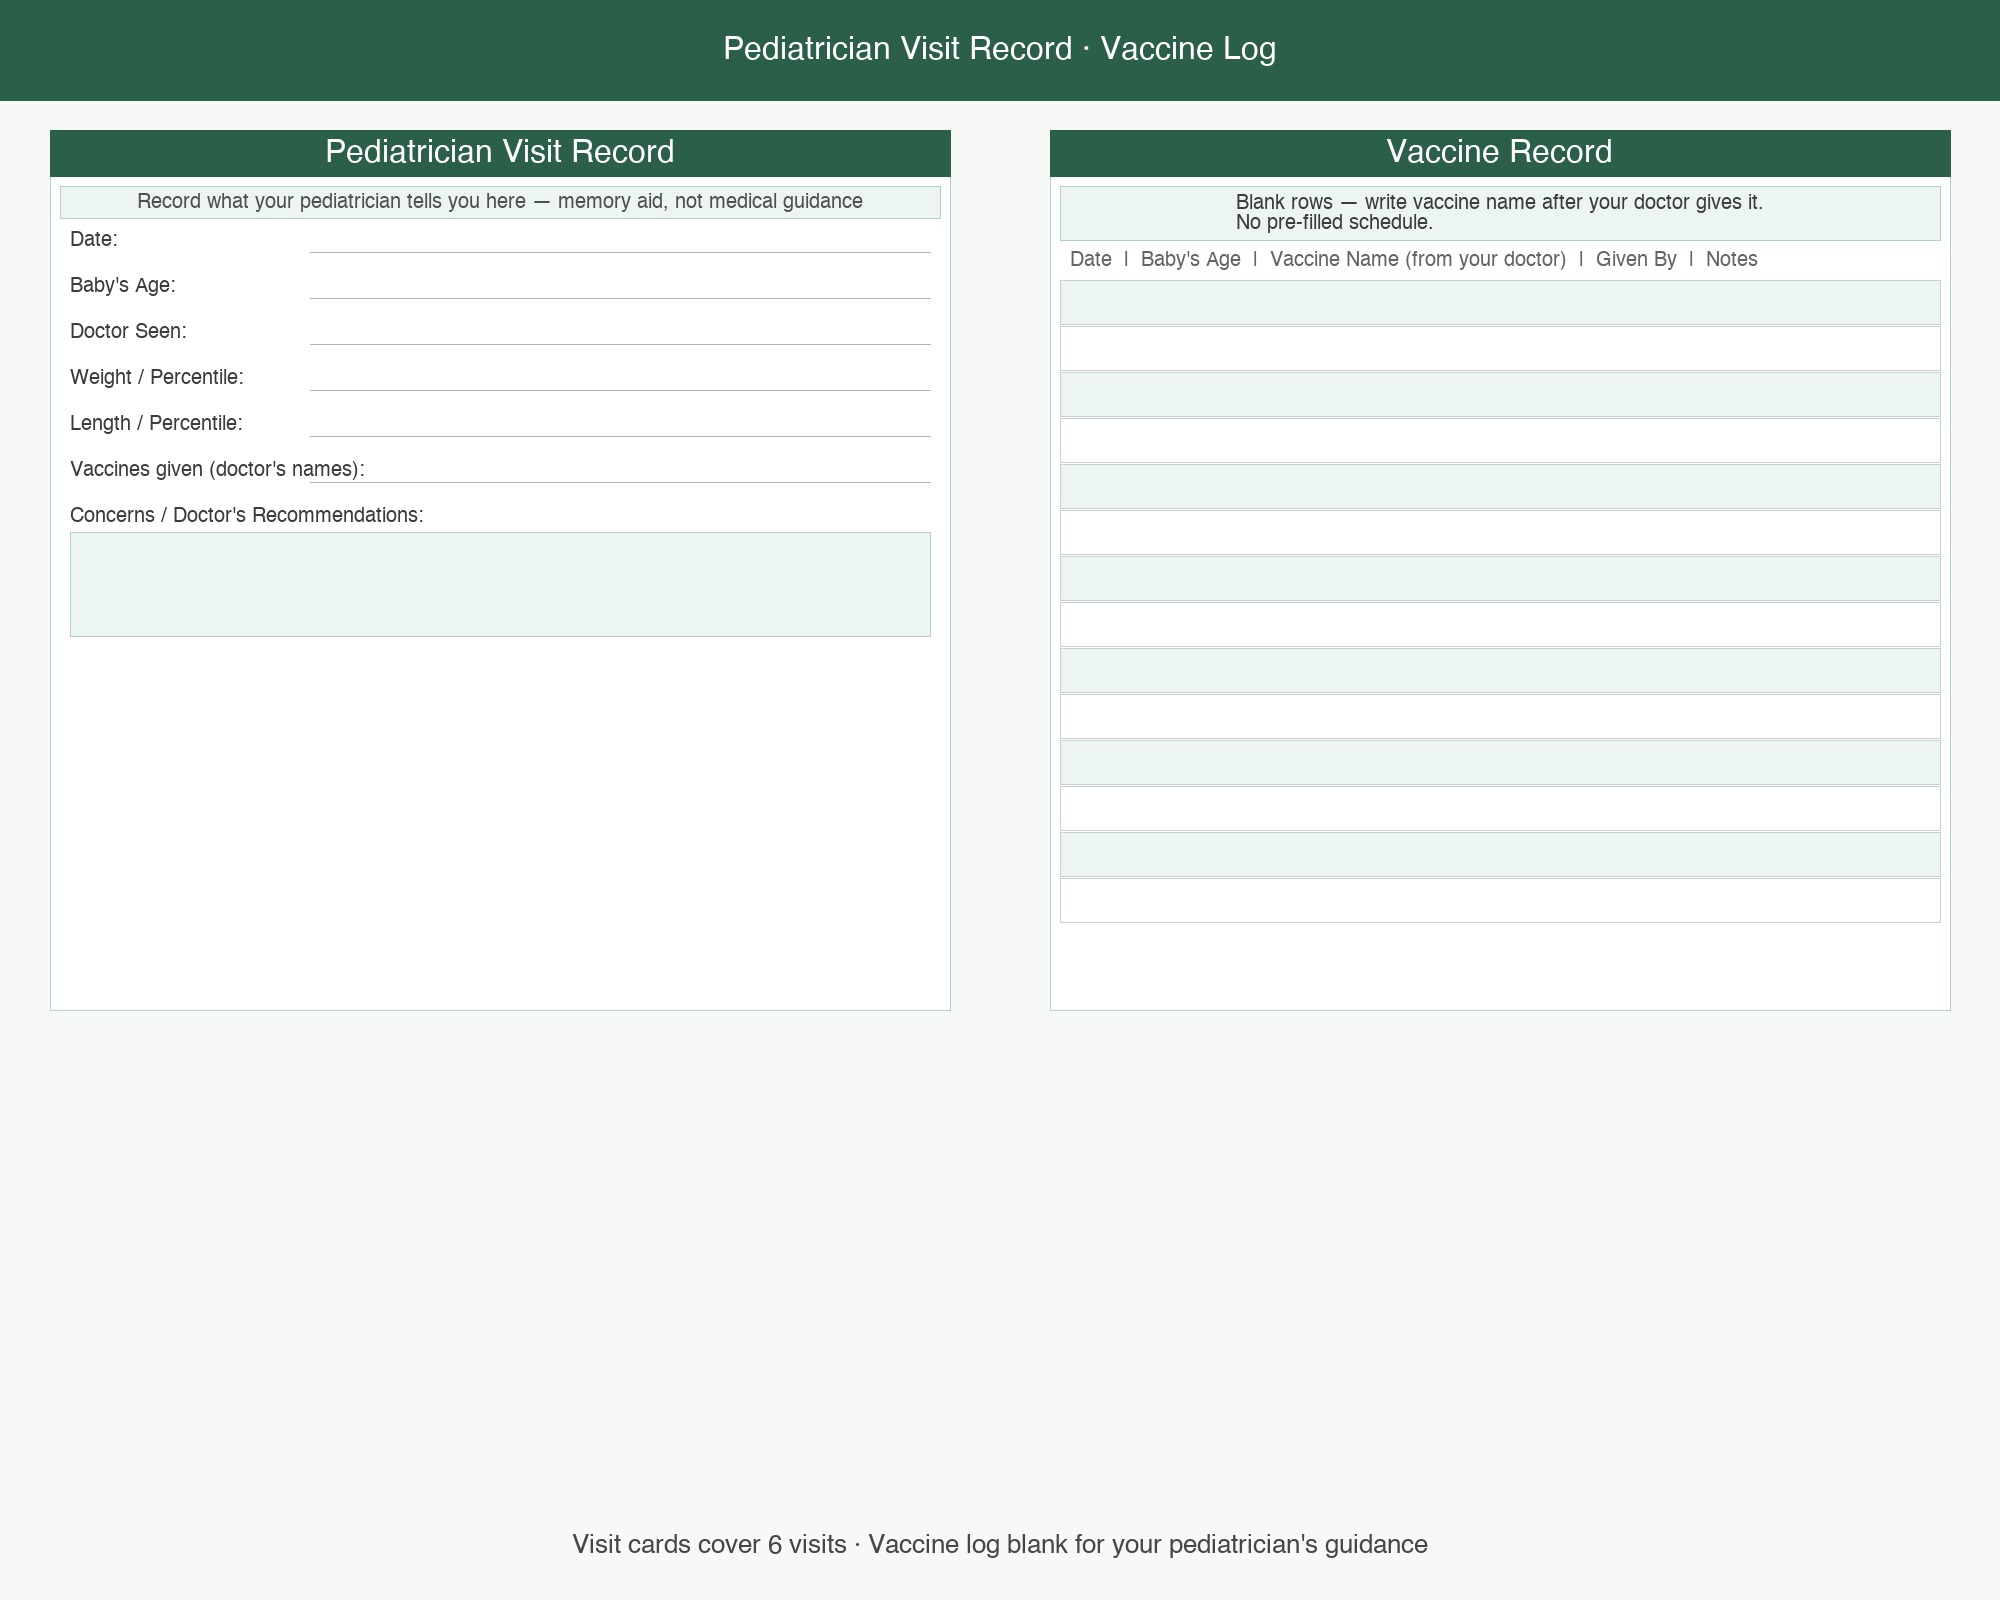This screenshot has width=2000, height=1600.
Task: Click the 'Concerns / Doctor's Recommendations:' label
Action: click(247, 516)
